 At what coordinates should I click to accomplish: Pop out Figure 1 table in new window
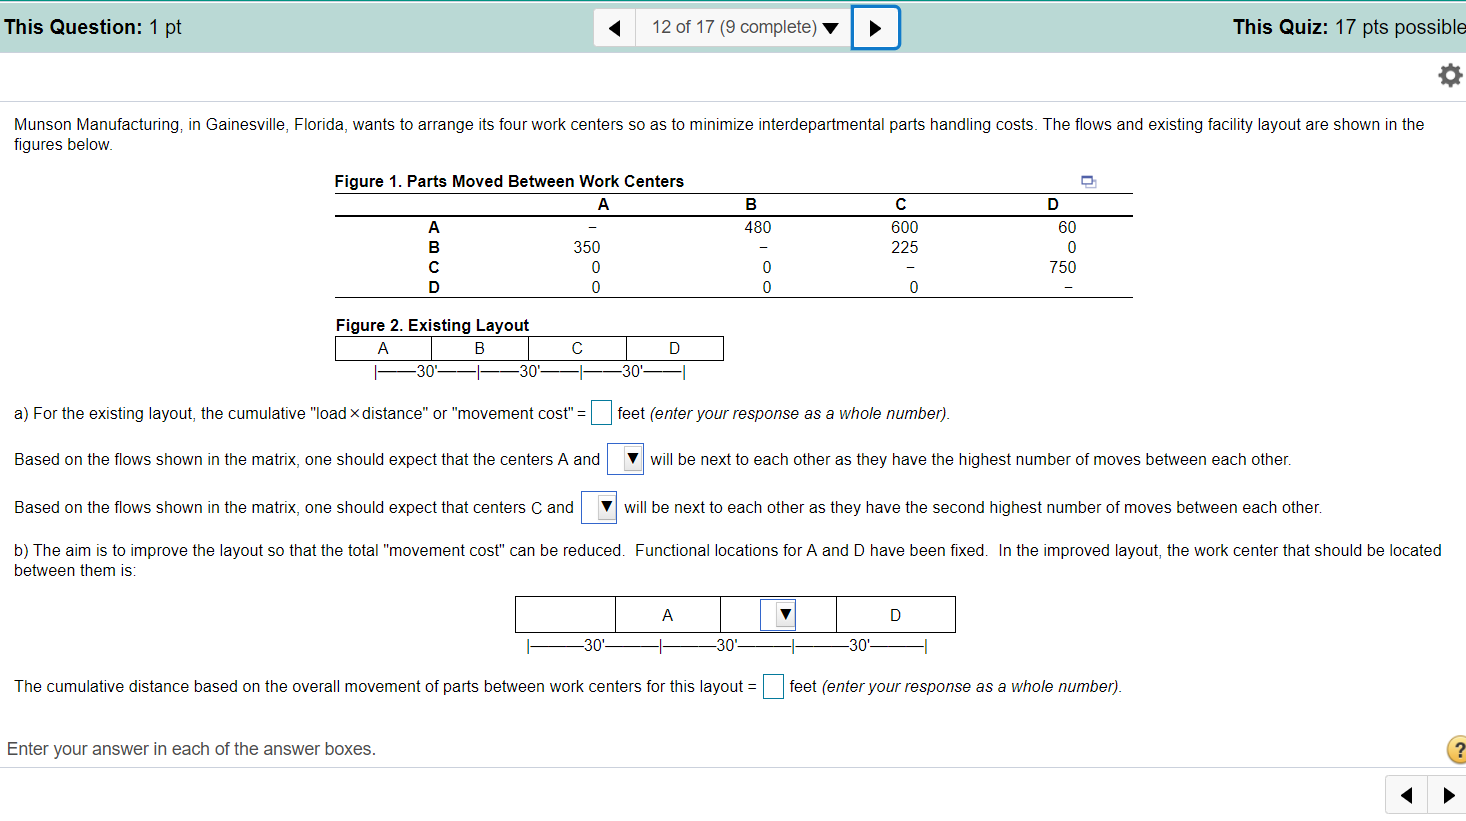1089,181
